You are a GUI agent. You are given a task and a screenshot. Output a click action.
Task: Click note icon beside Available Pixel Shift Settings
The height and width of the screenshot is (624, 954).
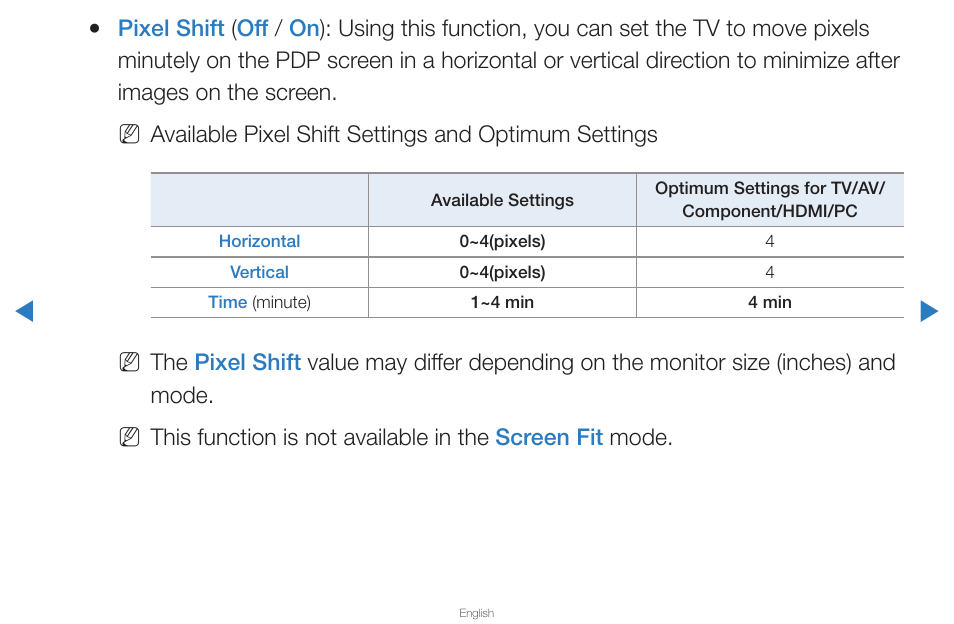[130, 134]
